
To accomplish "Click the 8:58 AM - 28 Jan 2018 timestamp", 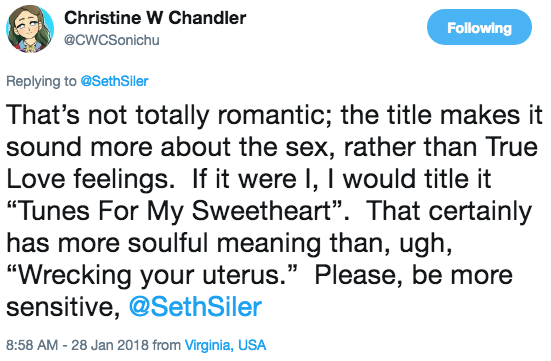I will tap(77, 345).
